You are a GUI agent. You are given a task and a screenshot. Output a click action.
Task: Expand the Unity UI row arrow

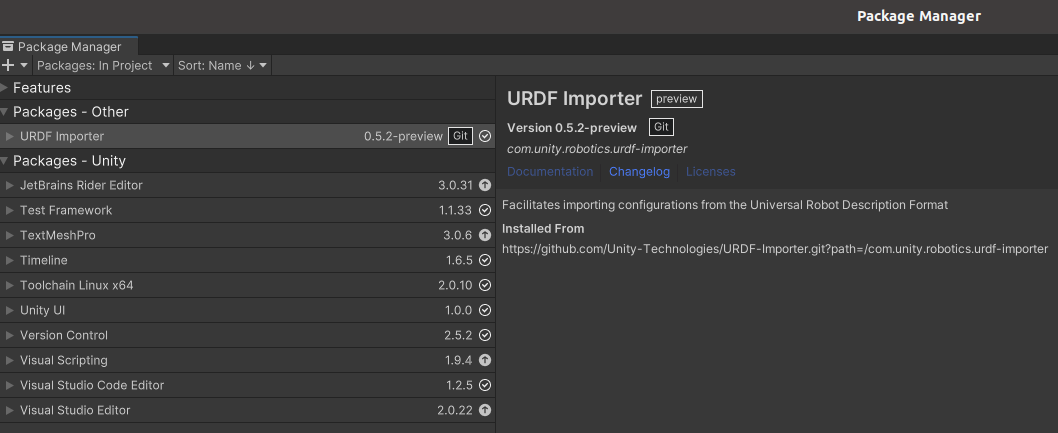tap(9, 310)
